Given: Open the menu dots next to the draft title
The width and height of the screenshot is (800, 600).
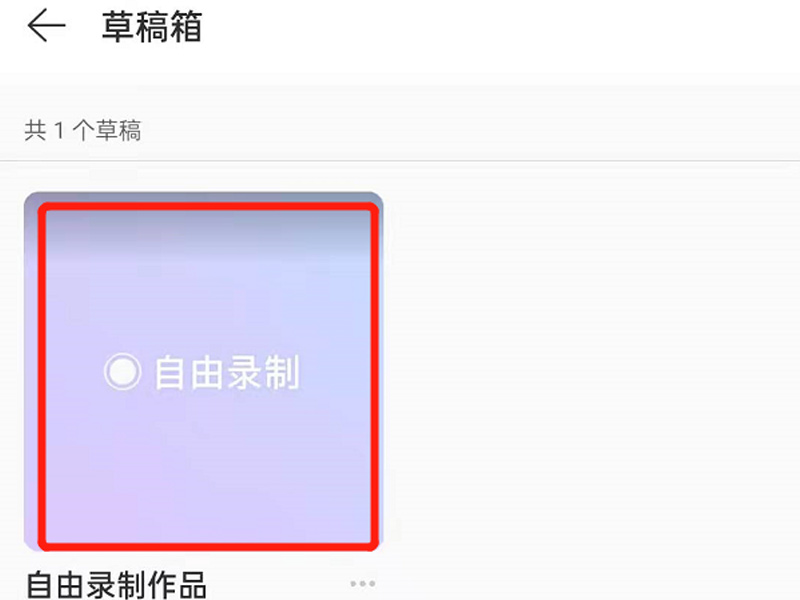Looking at the screenshot, I should 363,583.
